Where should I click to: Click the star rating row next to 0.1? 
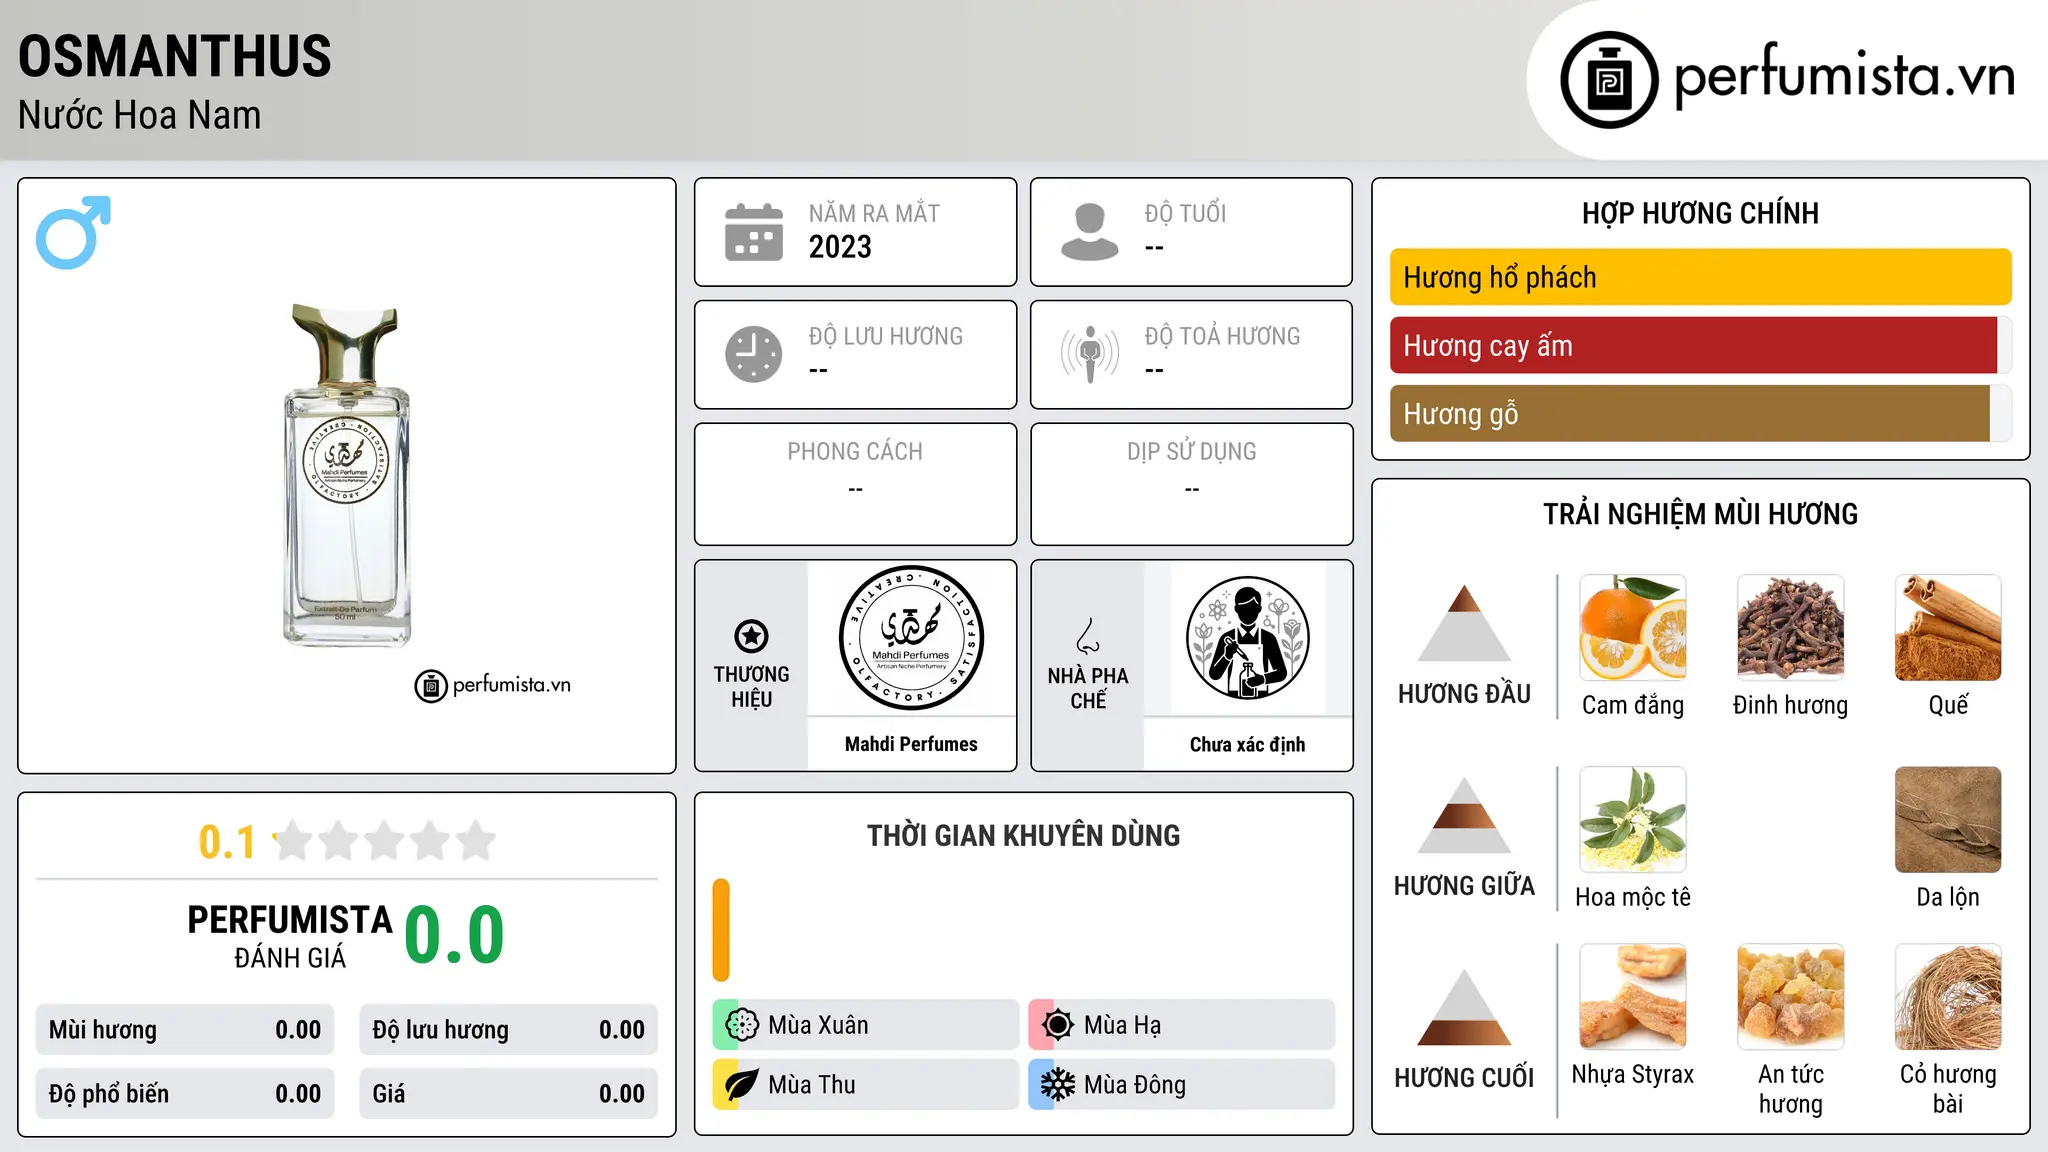pyautogui.click(x=384, y=841)
